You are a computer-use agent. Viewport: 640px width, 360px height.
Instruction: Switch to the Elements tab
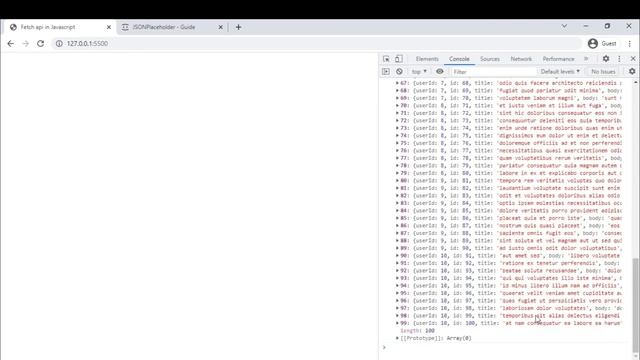427,59
